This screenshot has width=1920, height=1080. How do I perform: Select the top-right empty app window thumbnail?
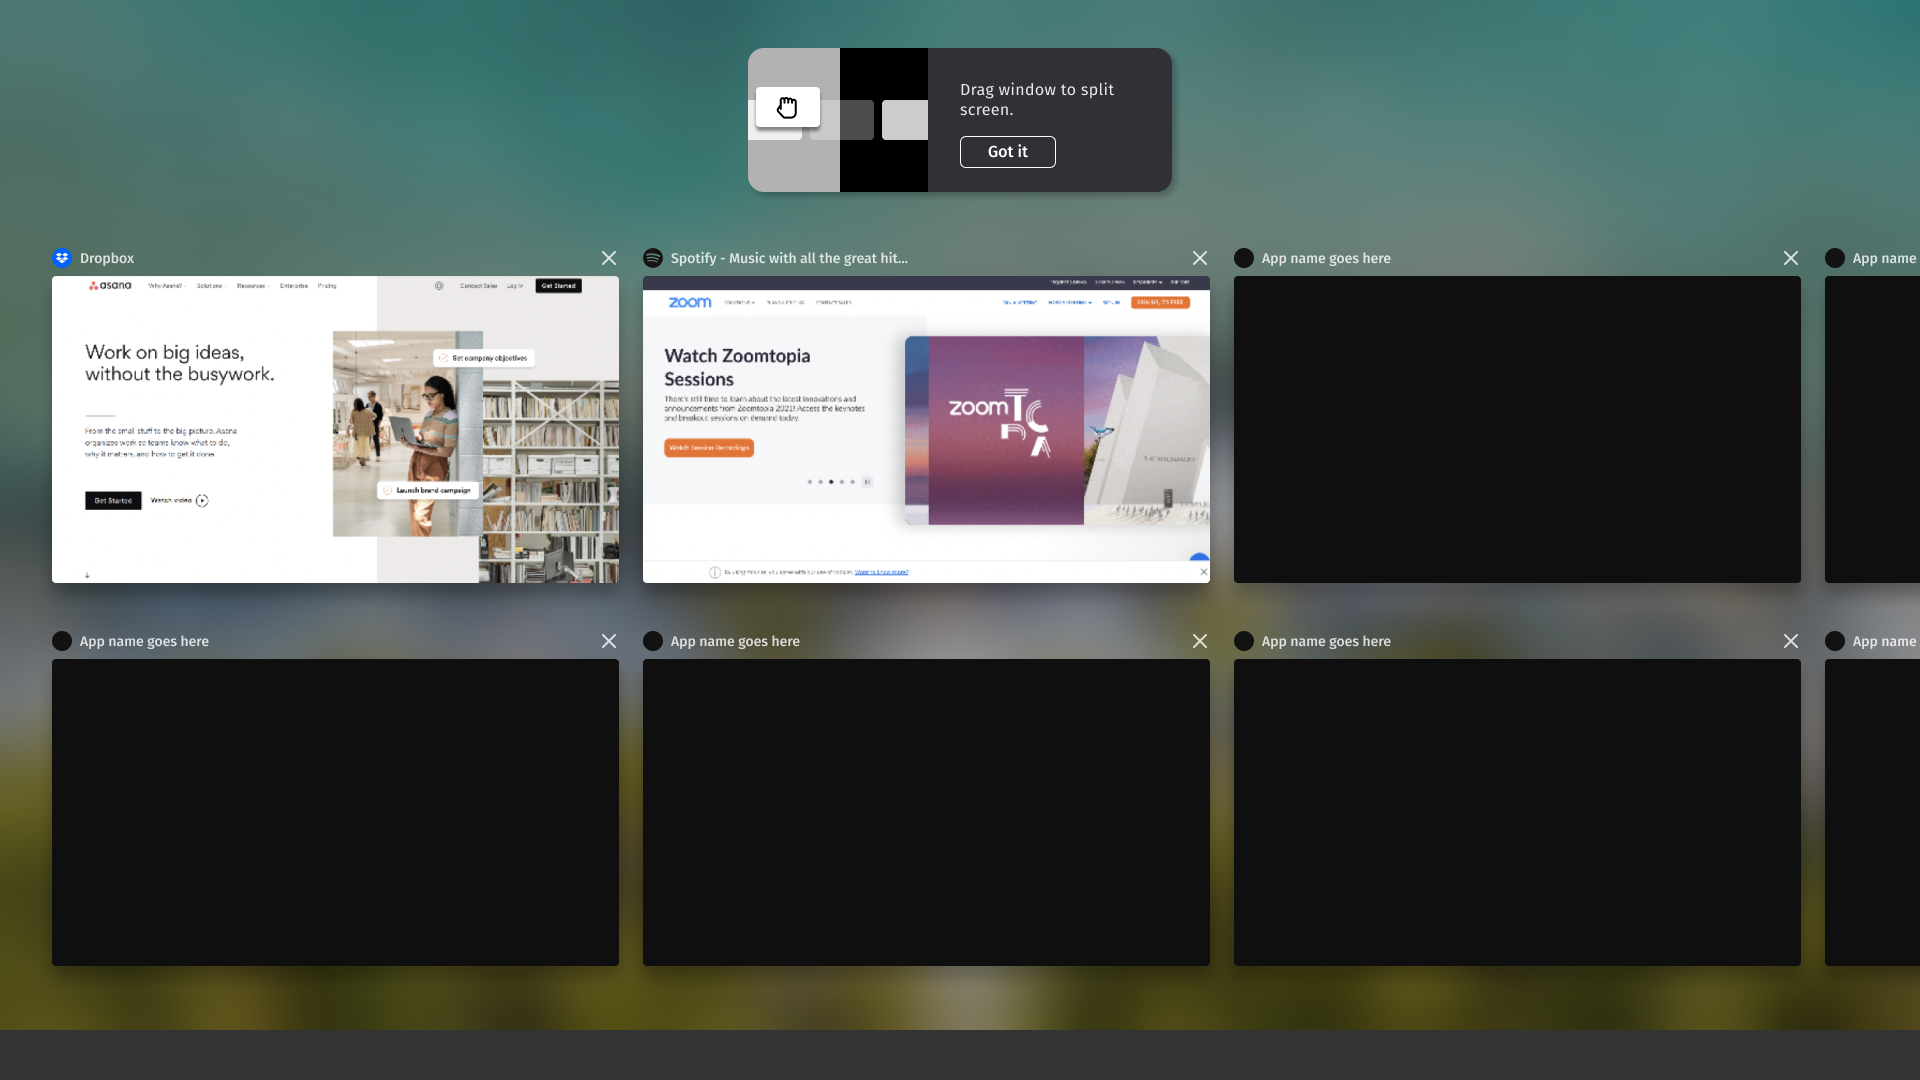[x=1517, y=430]
